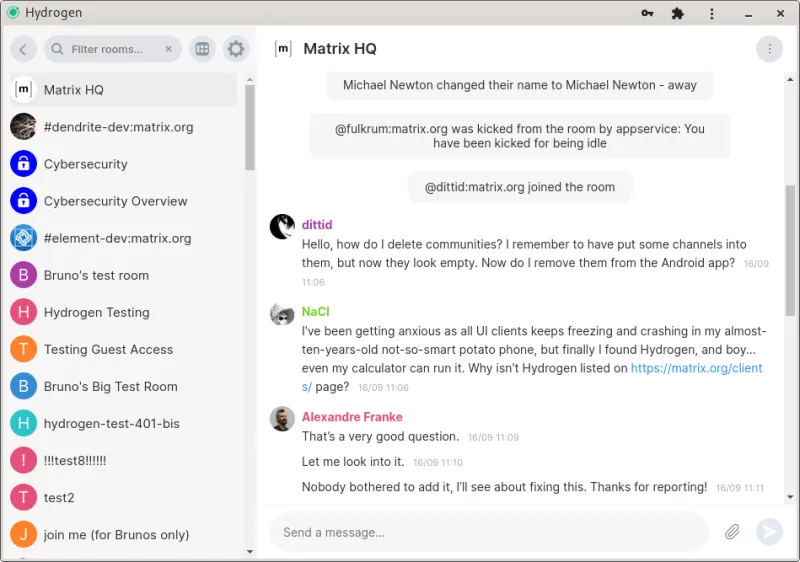Screen dimensions: 800x562
Task: Open Matrix HQ room options menu
Action: click(769, 48)
